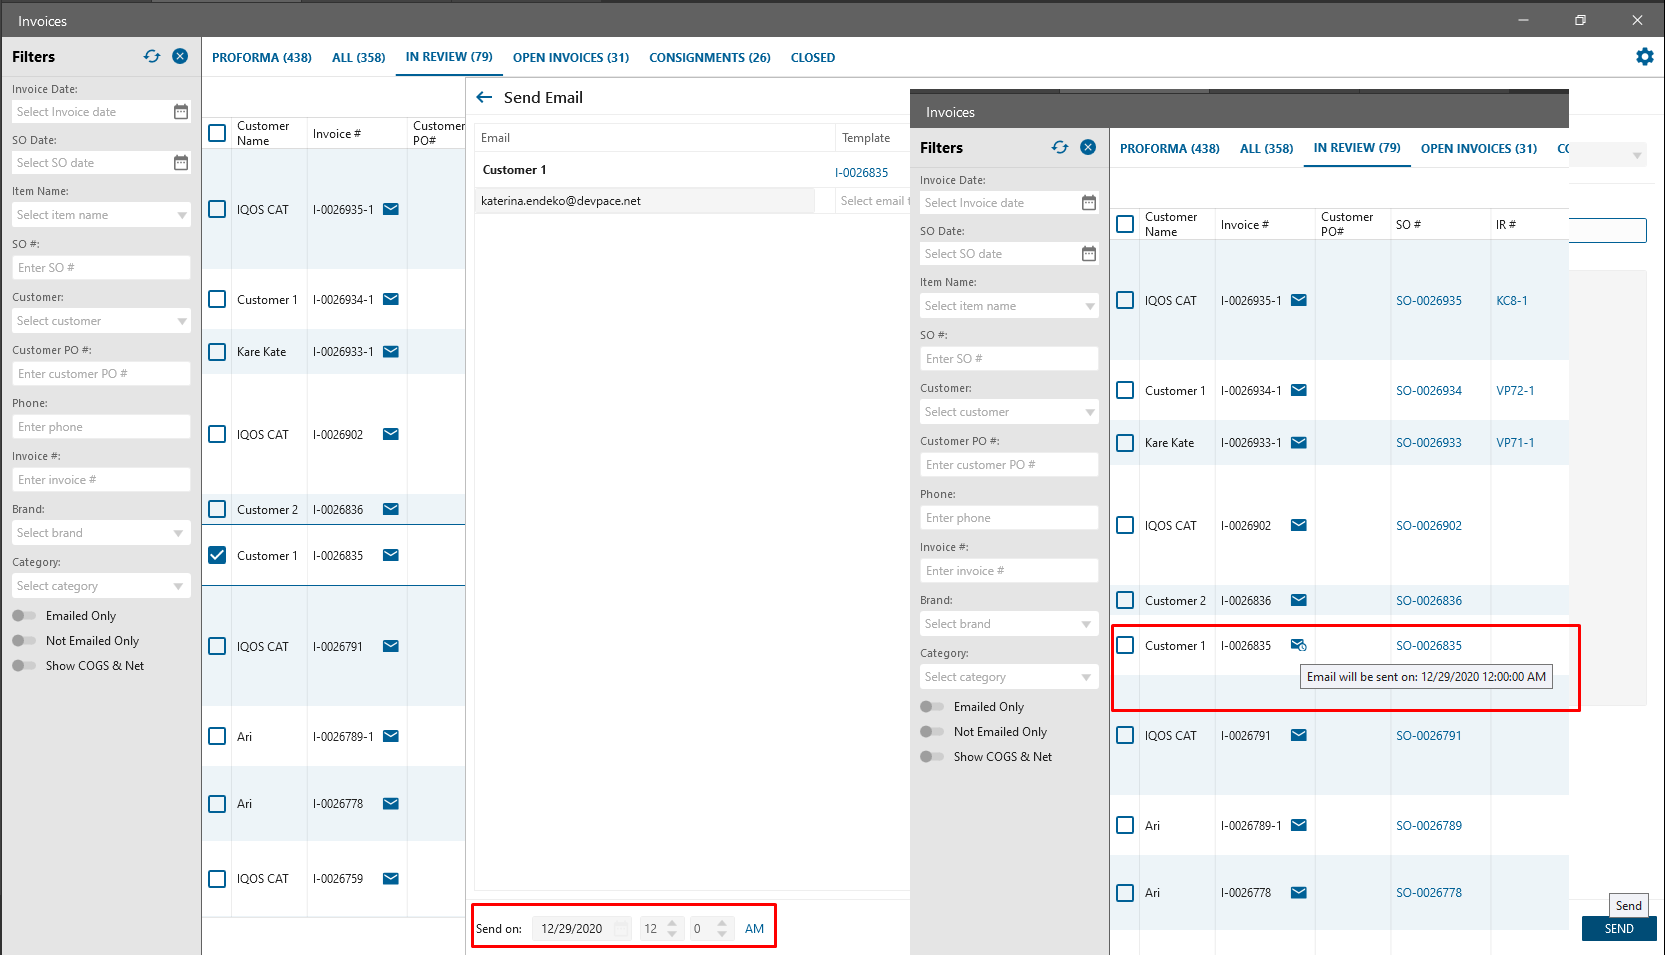Open the settings gear in the tab bar
1665x955 pixels.
tap(1644, 57)
